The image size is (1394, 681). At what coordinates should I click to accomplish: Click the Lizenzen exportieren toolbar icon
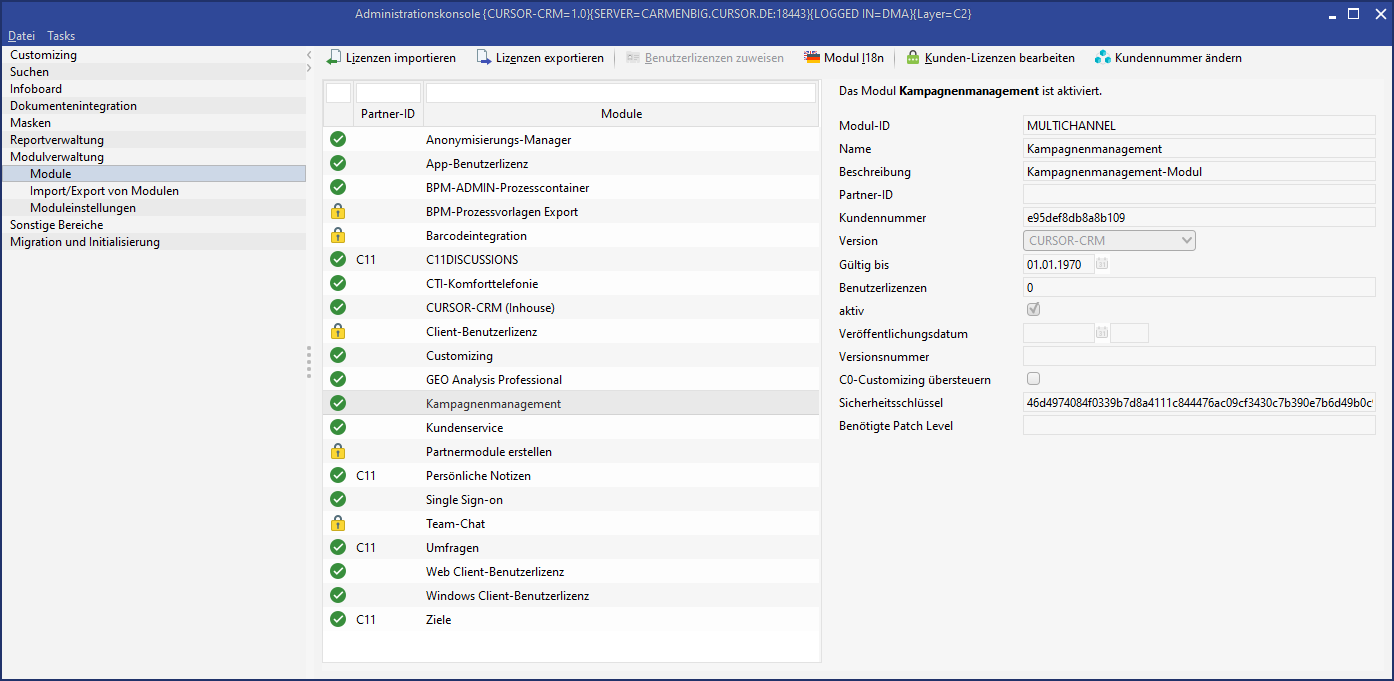pos(484,58)
